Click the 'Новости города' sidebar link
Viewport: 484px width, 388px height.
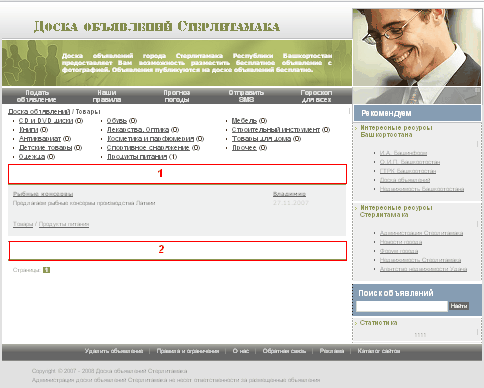point(401,242)
